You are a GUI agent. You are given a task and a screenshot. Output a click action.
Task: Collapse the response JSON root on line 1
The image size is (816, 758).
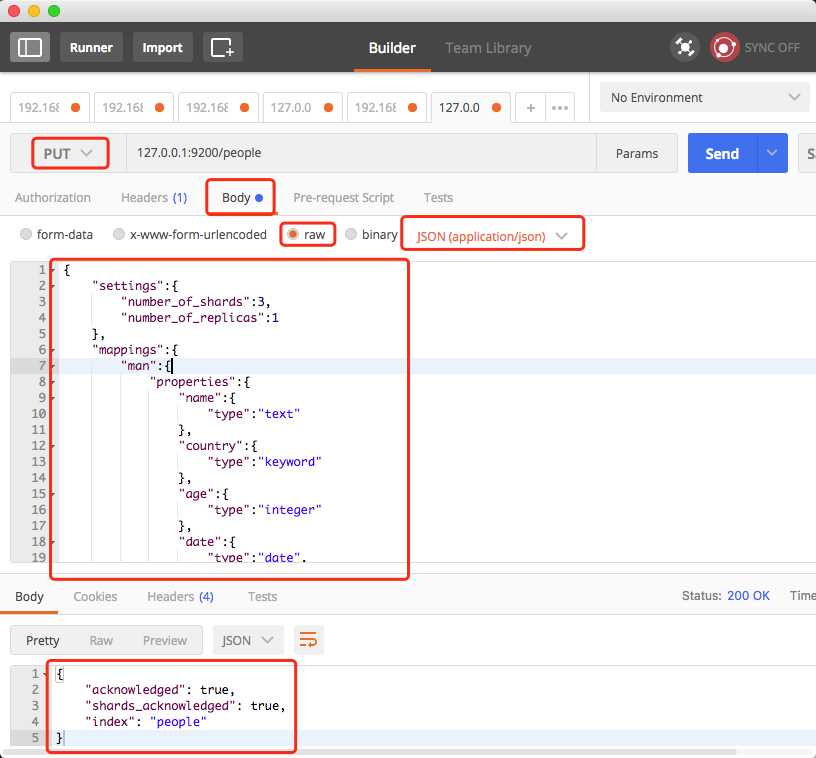(45, 674)
